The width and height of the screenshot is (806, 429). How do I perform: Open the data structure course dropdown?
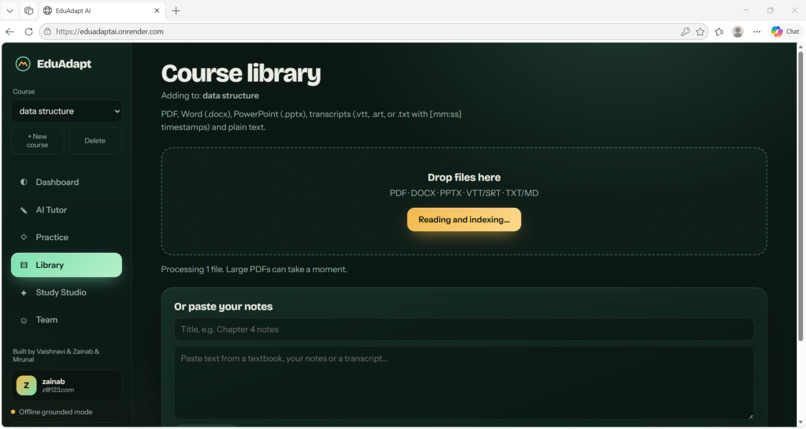pos(66,111)
